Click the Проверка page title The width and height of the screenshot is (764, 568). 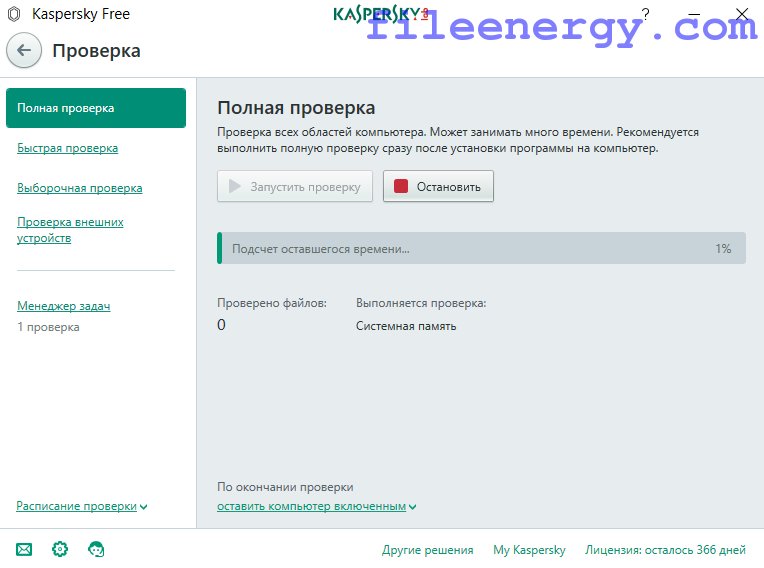click(96, 51)
